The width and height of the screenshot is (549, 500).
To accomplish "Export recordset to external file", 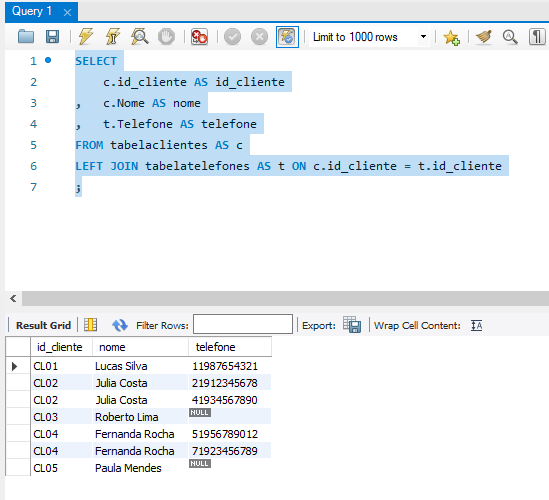I will [x=352, y=324].
